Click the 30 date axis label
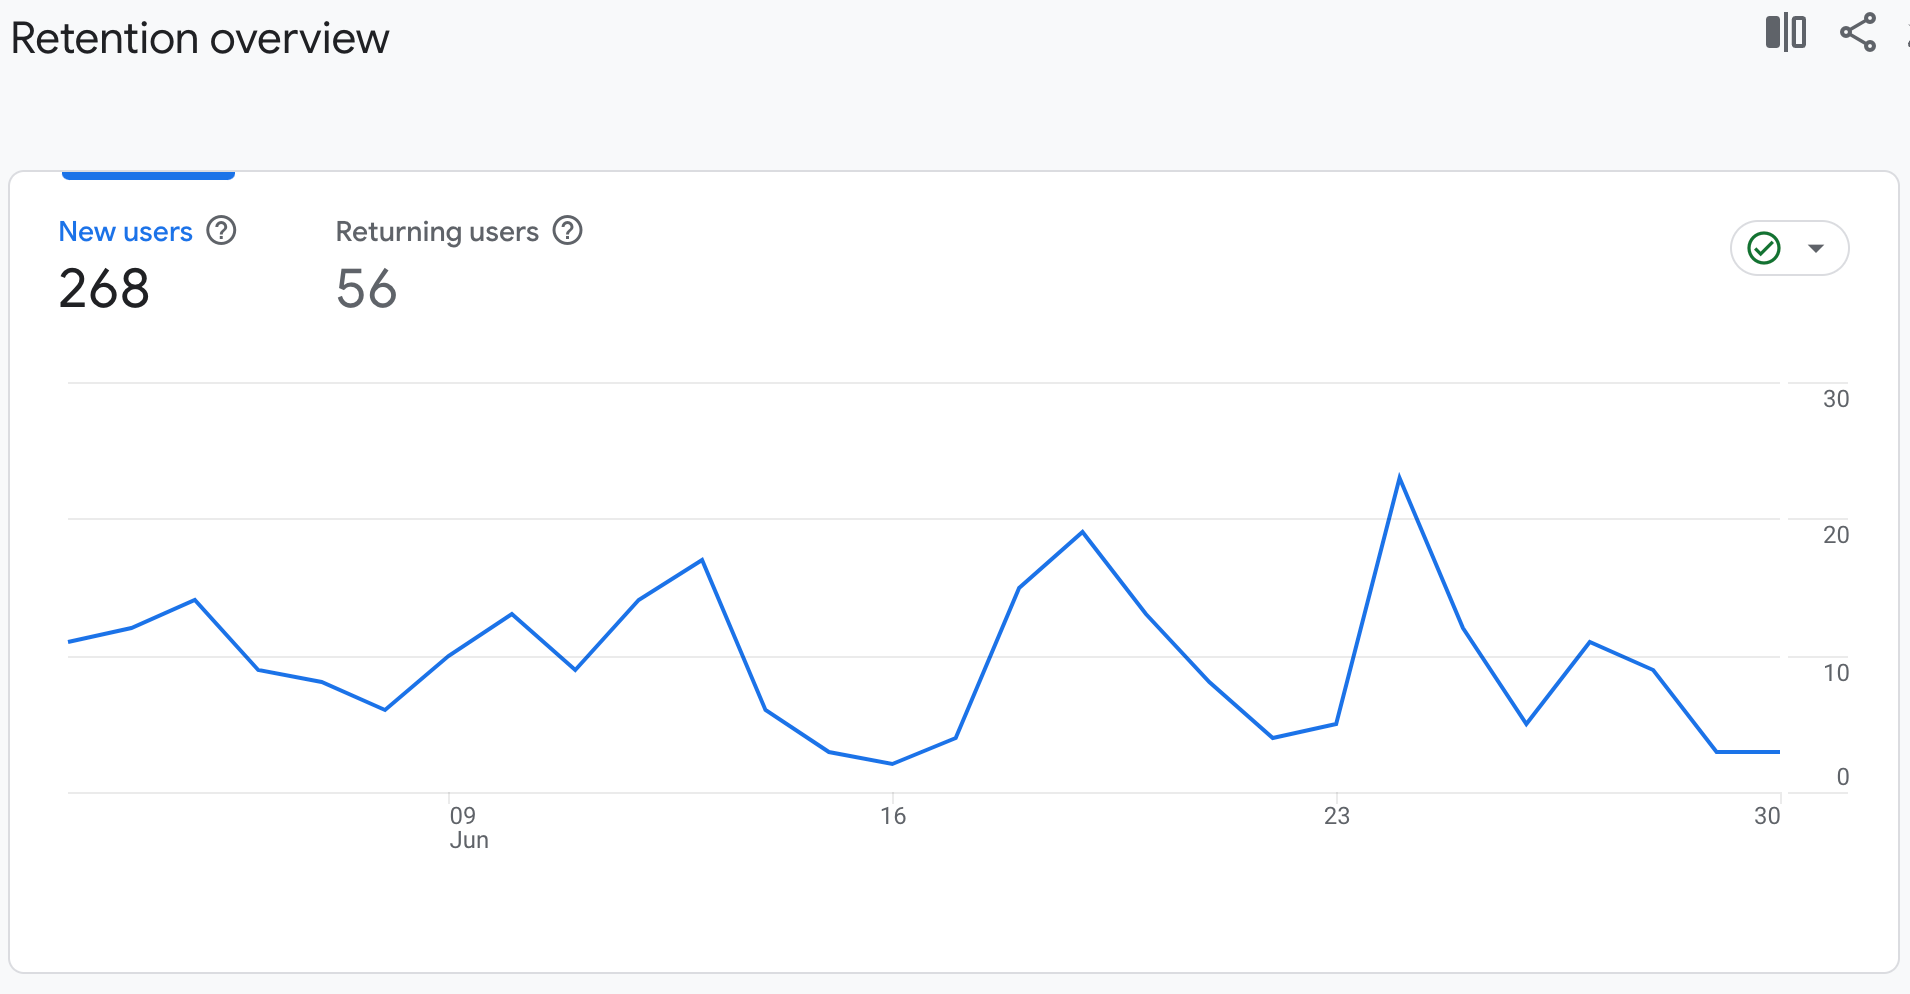The width and height of the screenshot is (1910, 994). coord(1767,816)
